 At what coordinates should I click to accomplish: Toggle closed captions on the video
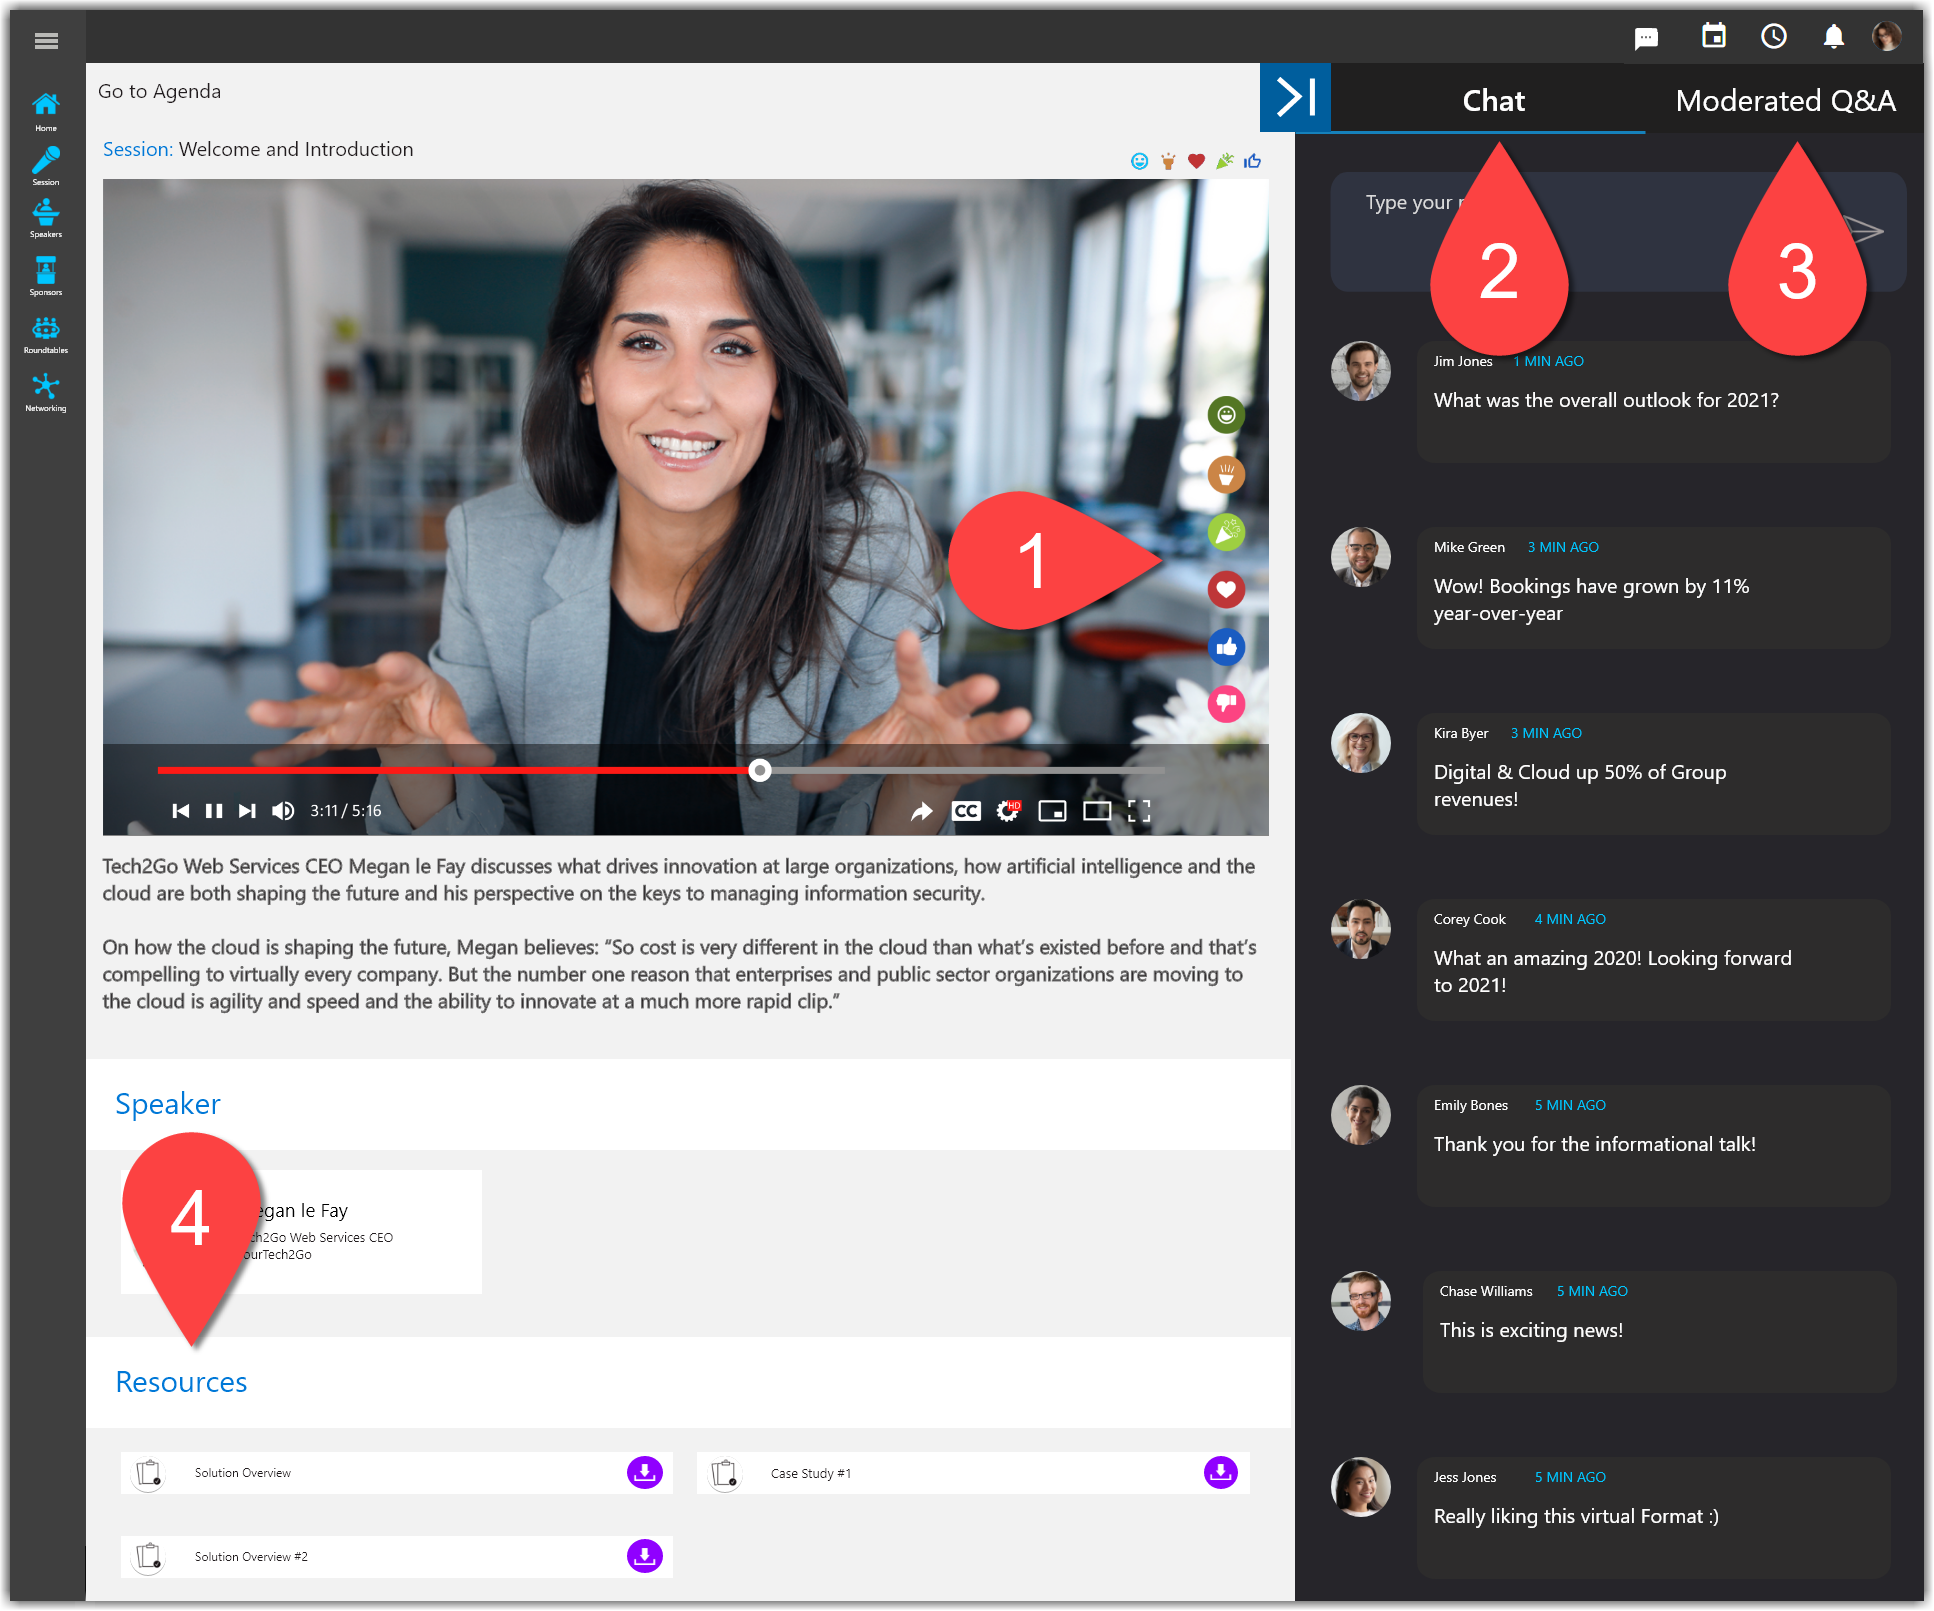(x=966, y=811)
